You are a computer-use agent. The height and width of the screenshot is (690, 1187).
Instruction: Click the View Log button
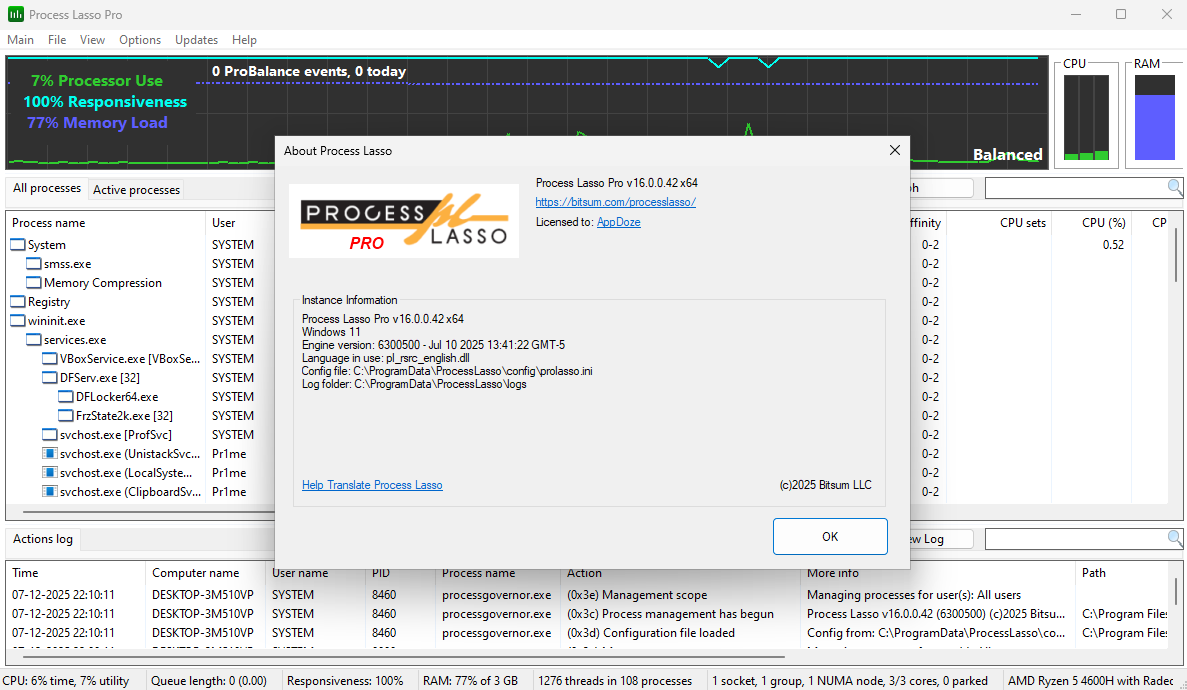pyautogui.click(x=941, y=539)
